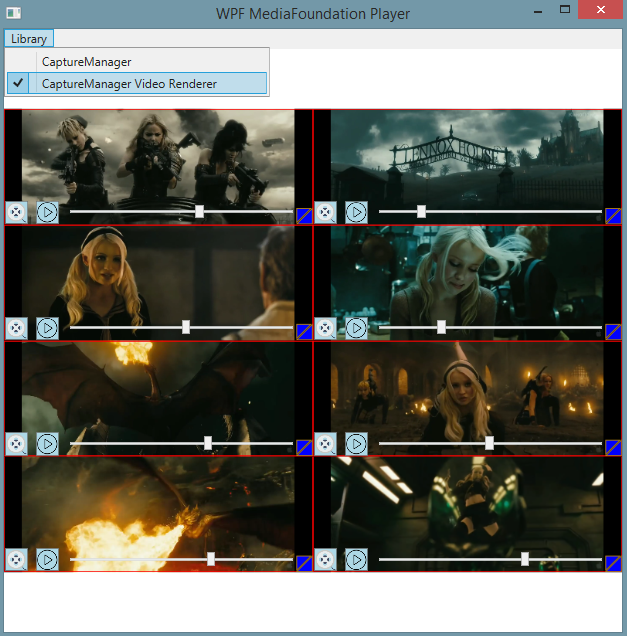The height and width of the screenshot is (636, 627).
Task: Minimize the WPF MediaFoundation Player window
Action: point(538,11)
